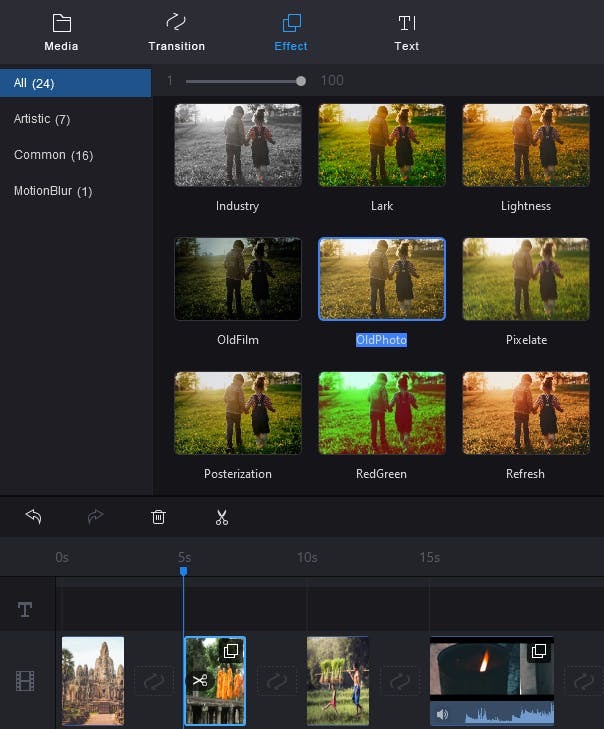Viewport: 604px width, 729px height.
Task: Apply the Posterization effect thumbnail
Action: pyautogui.click(x=238, y=413)
